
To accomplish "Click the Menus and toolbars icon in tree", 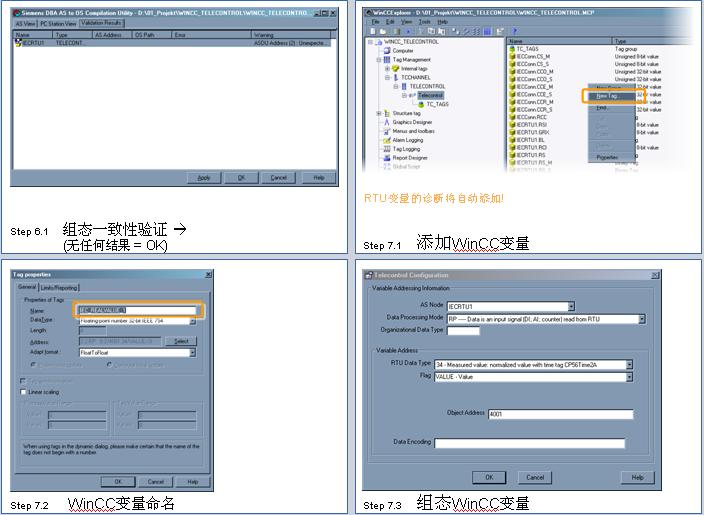I will (x=387, y=131).
